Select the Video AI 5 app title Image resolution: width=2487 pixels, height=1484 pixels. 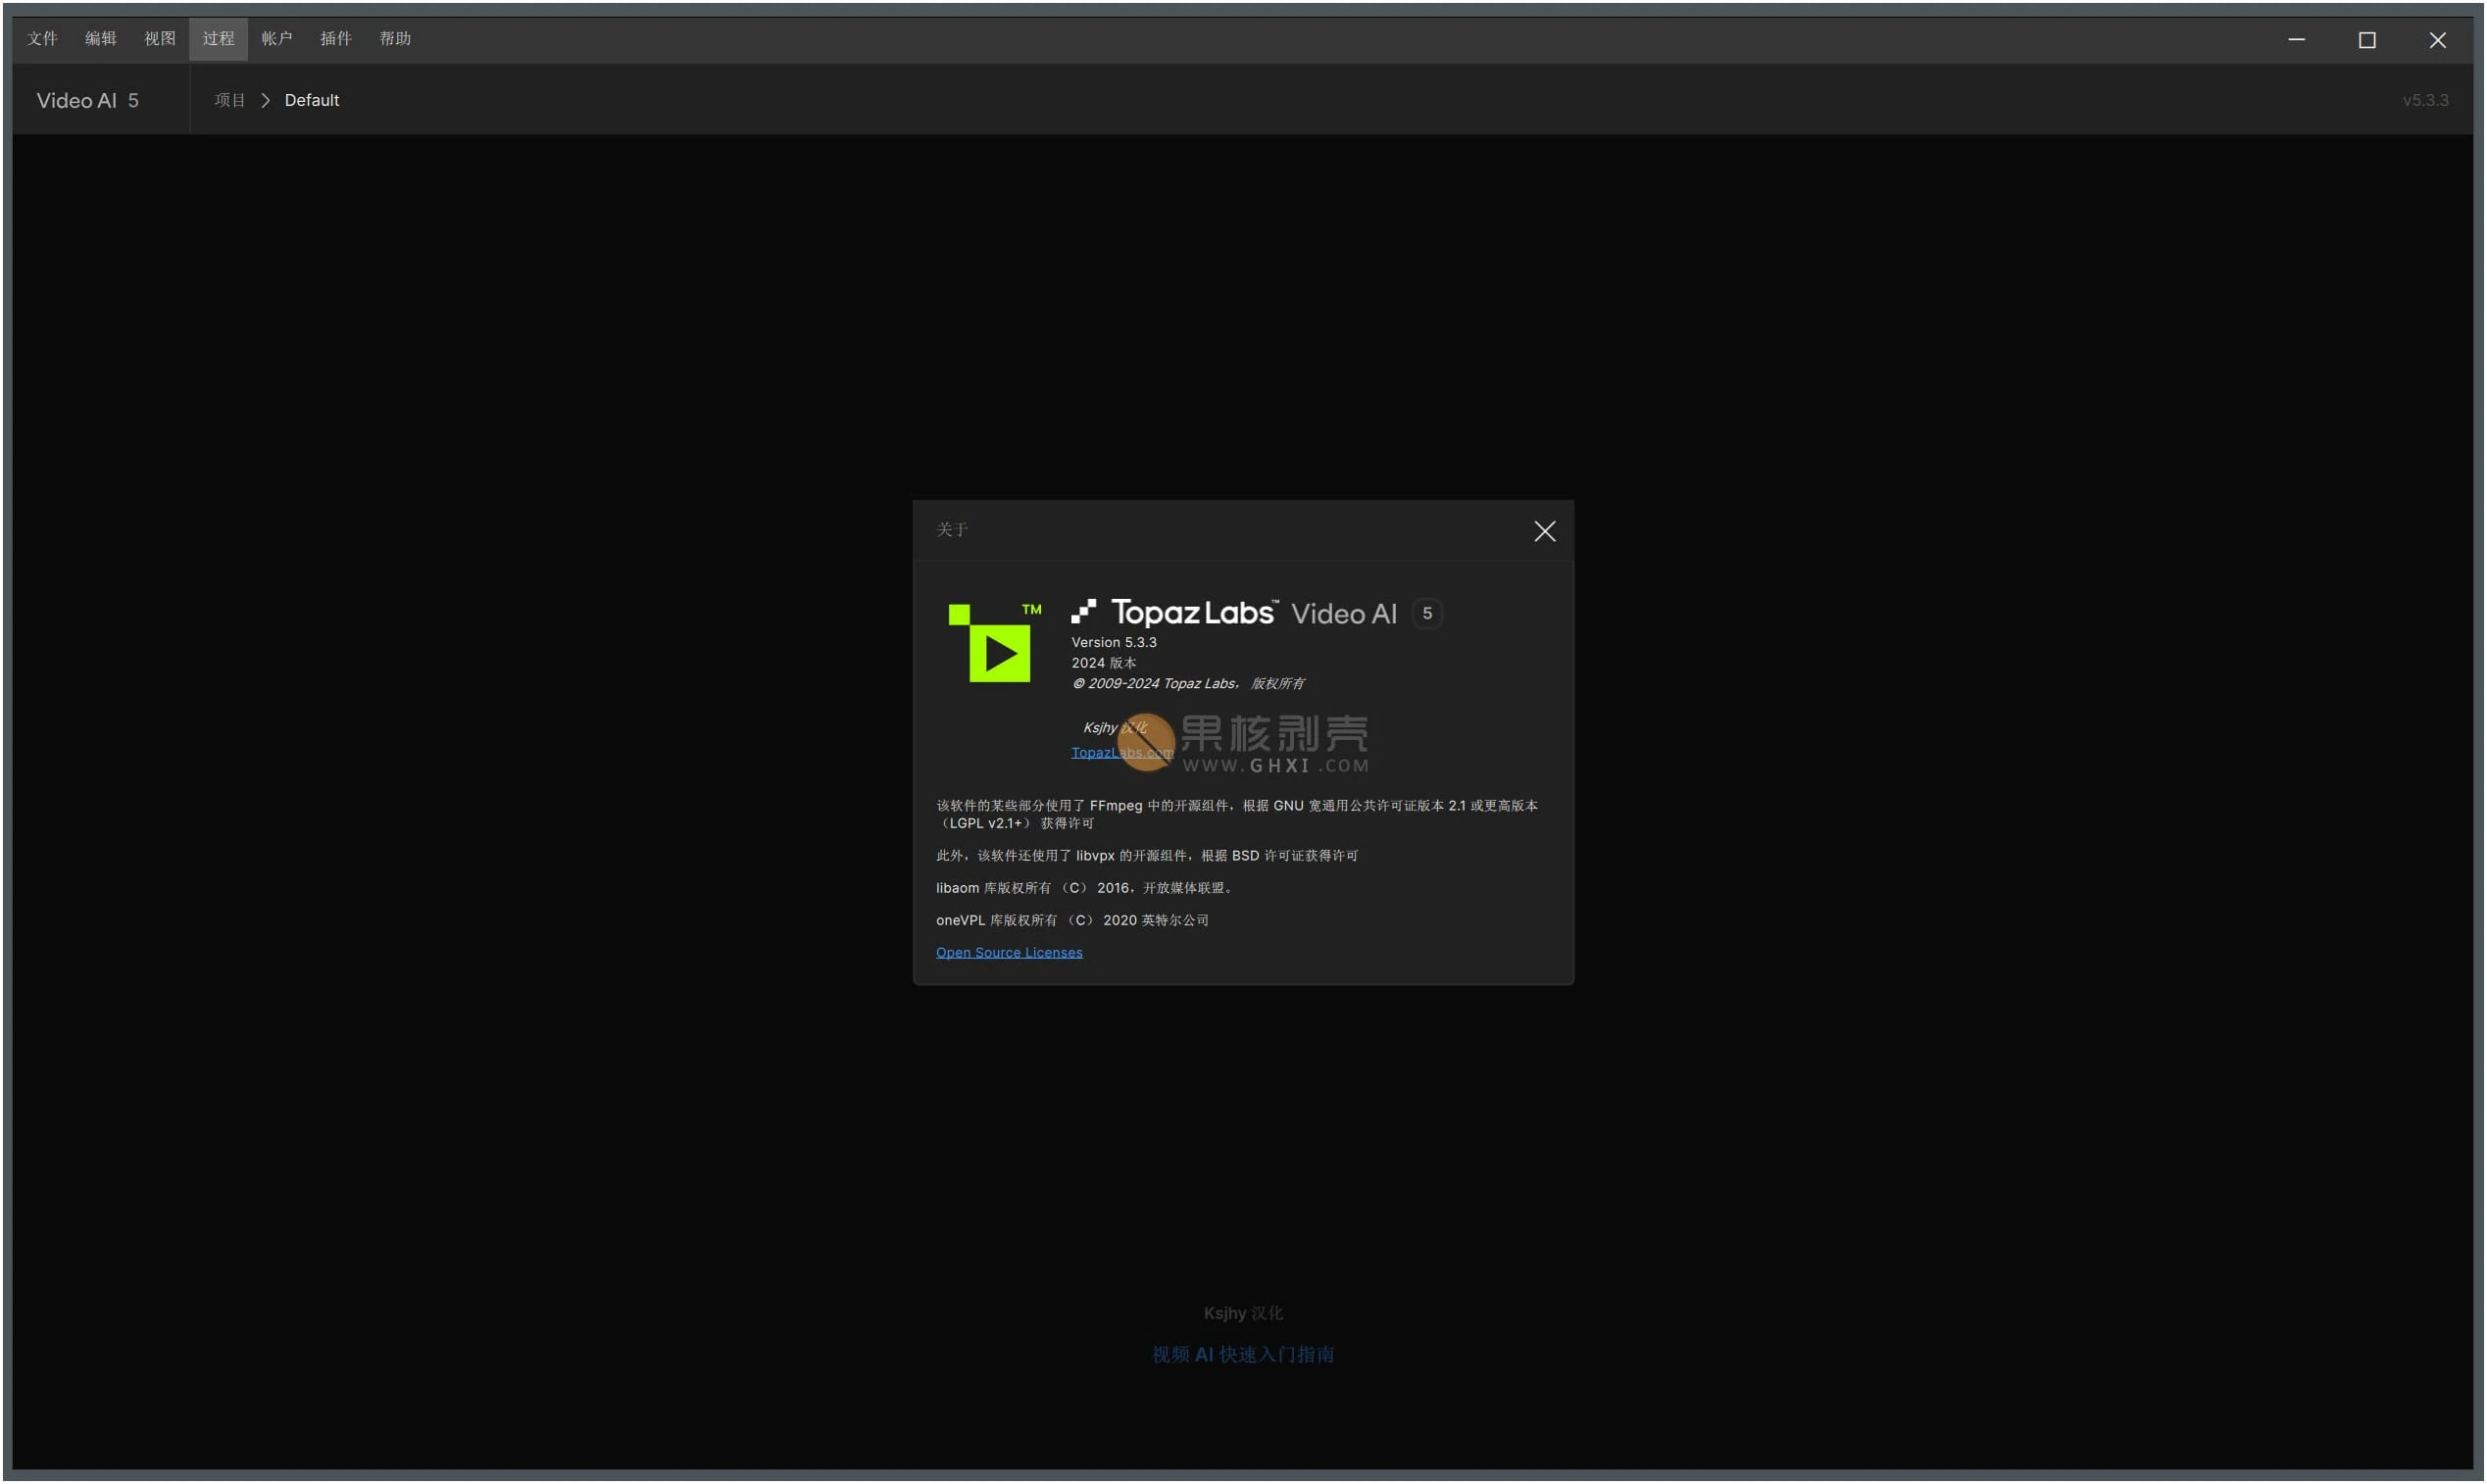88,100
